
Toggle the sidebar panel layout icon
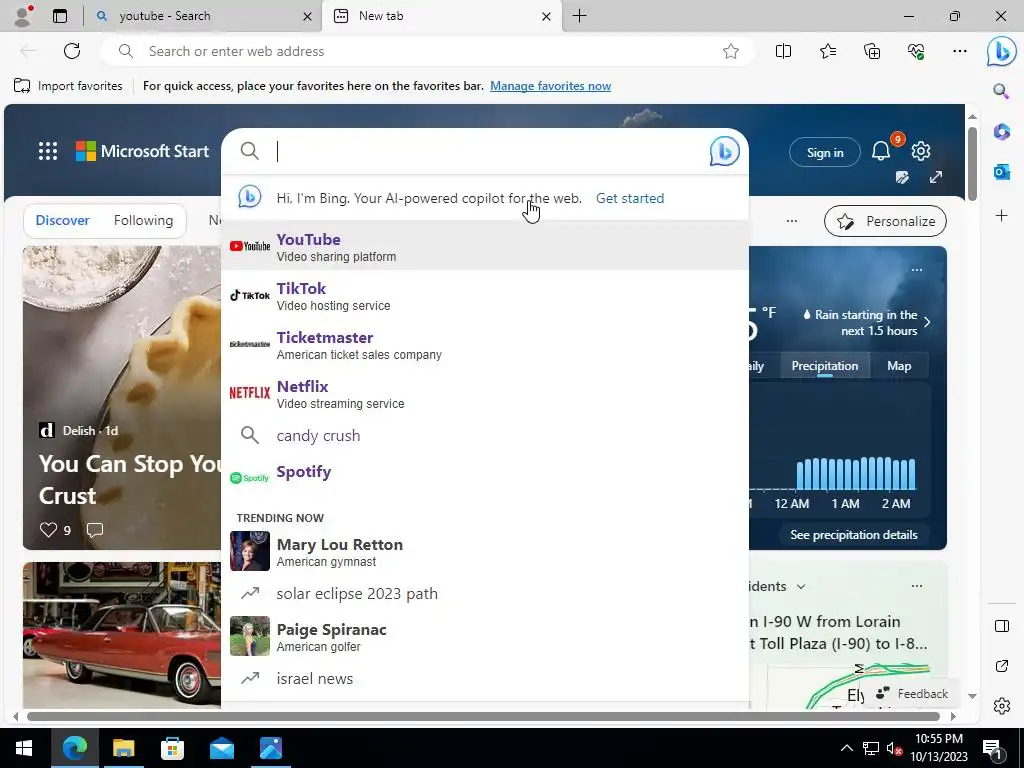click(x=1002, y=626)
